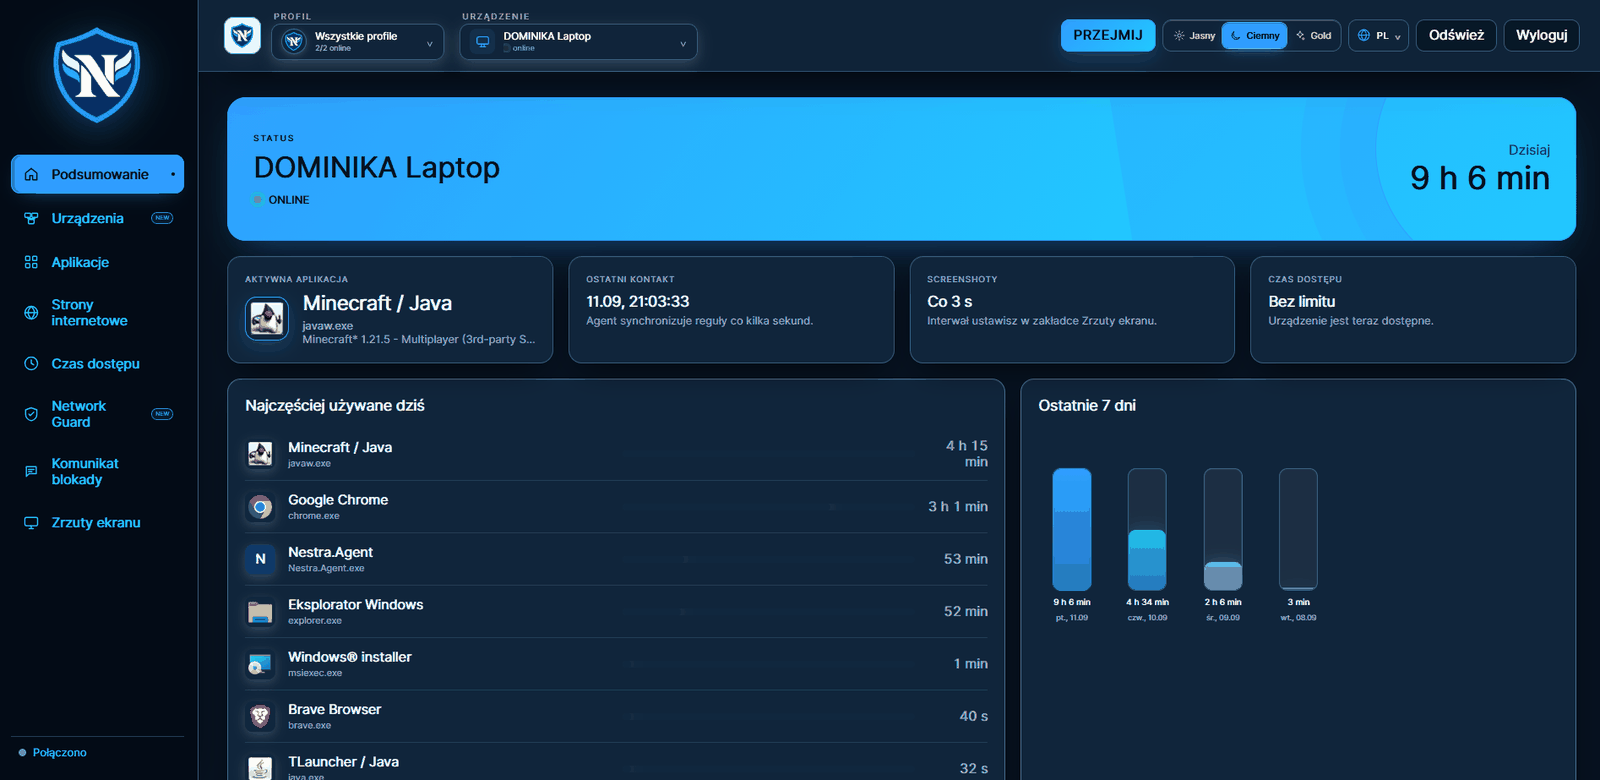Go to Urządzenia in sidebar
The width and height of the screenshot is (1600, 780).
(x=97, y=218)
